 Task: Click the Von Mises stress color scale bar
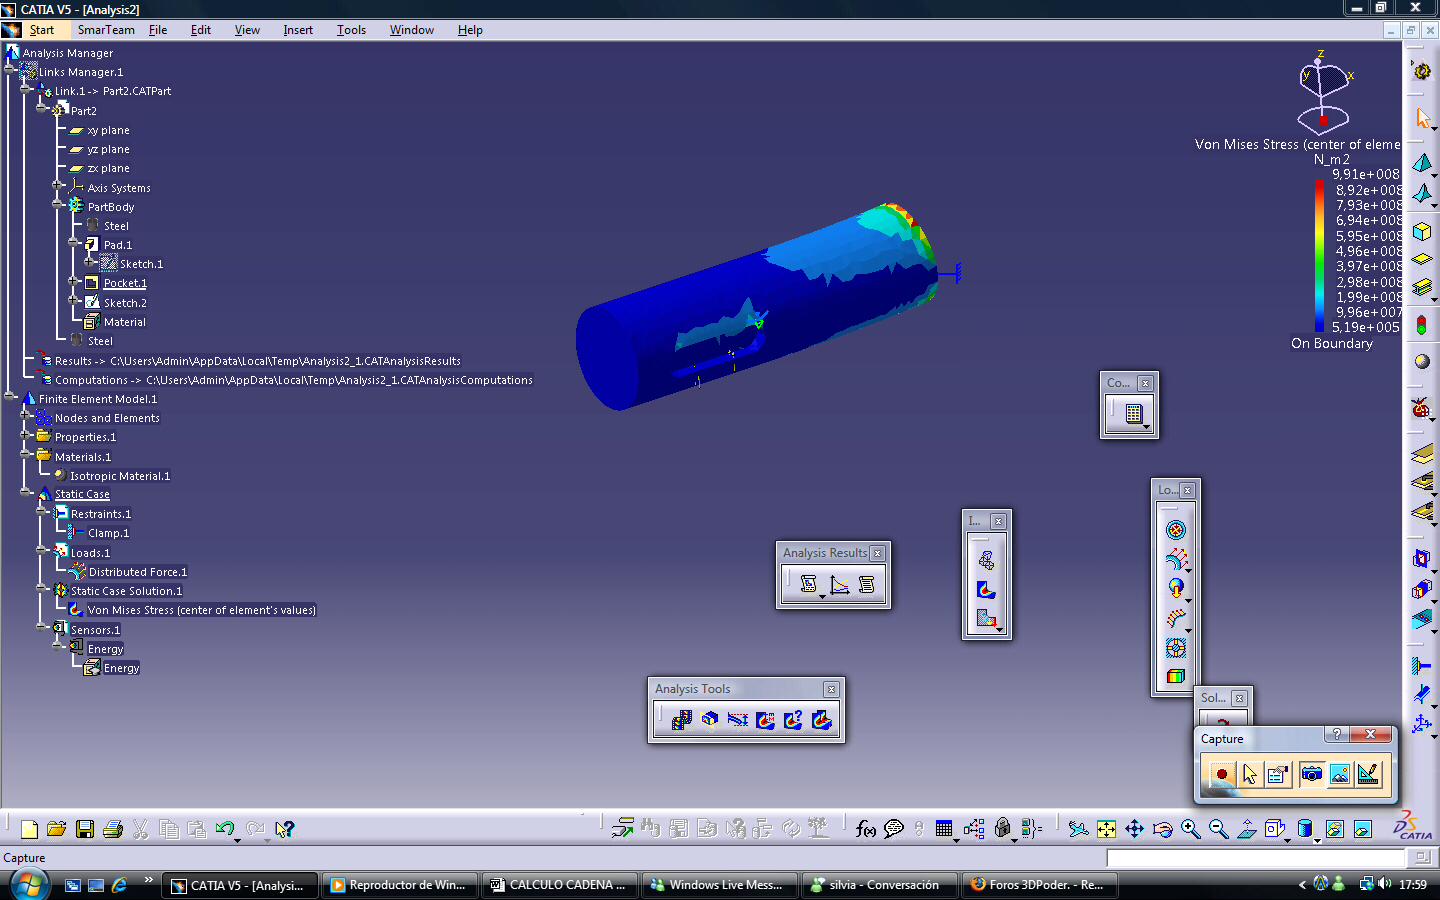pyautogui.click(x=1319, y=255)
